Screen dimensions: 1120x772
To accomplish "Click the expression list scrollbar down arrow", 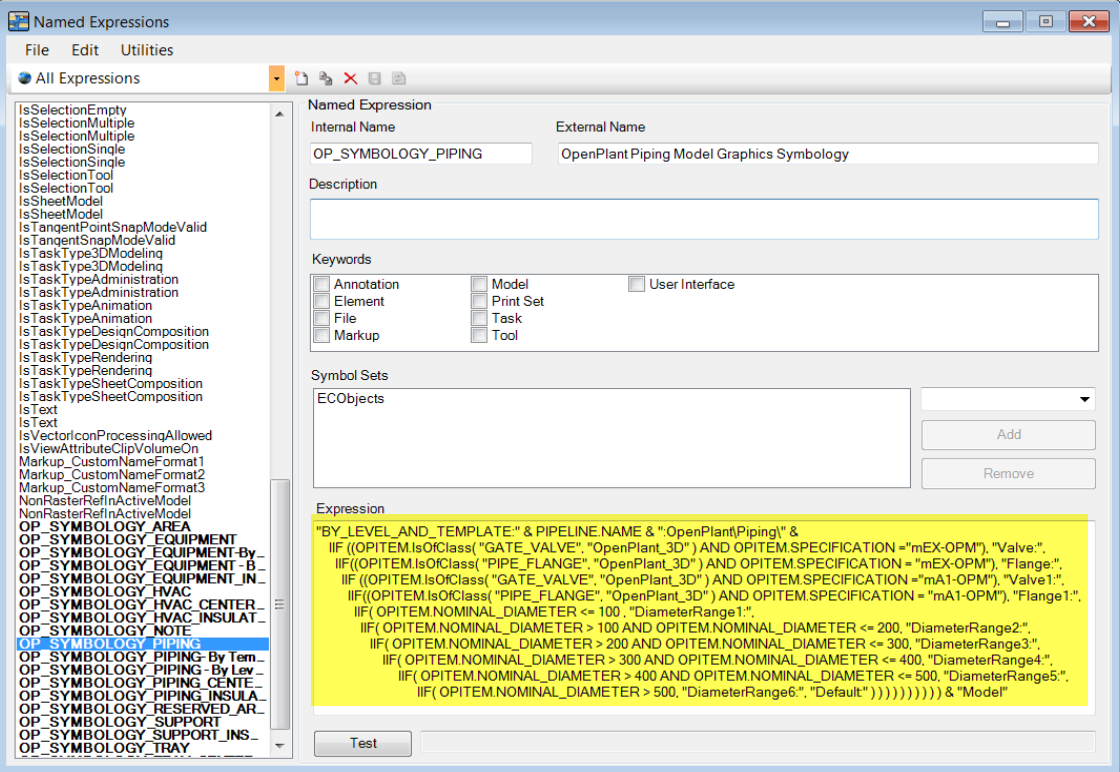I will pos(279,746).
